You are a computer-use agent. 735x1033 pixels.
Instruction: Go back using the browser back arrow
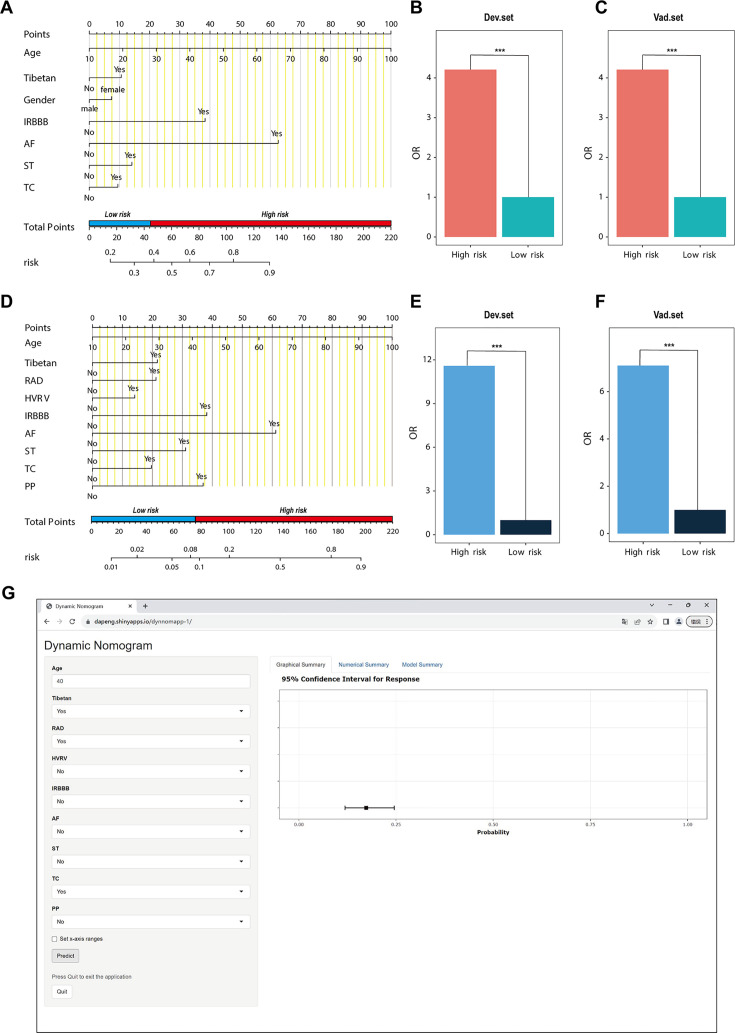[47, 621]
